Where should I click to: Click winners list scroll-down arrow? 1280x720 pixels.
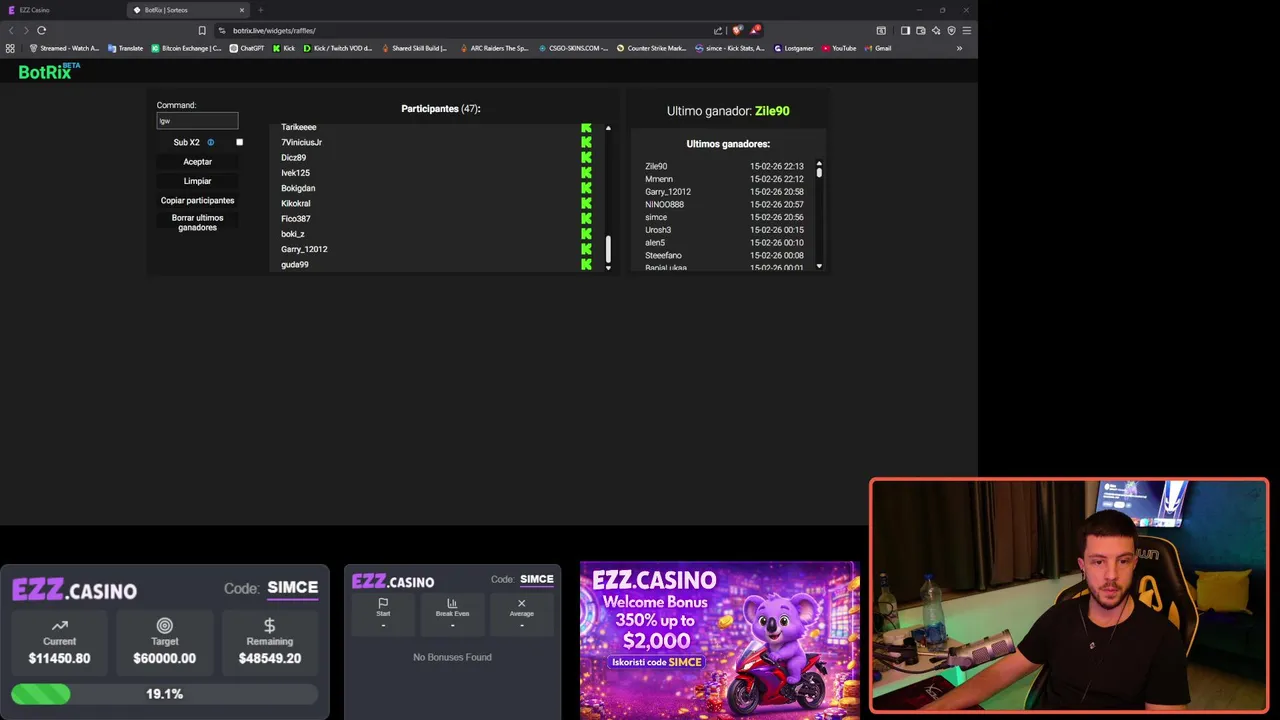pyautogui.click(x=819, y=266)
